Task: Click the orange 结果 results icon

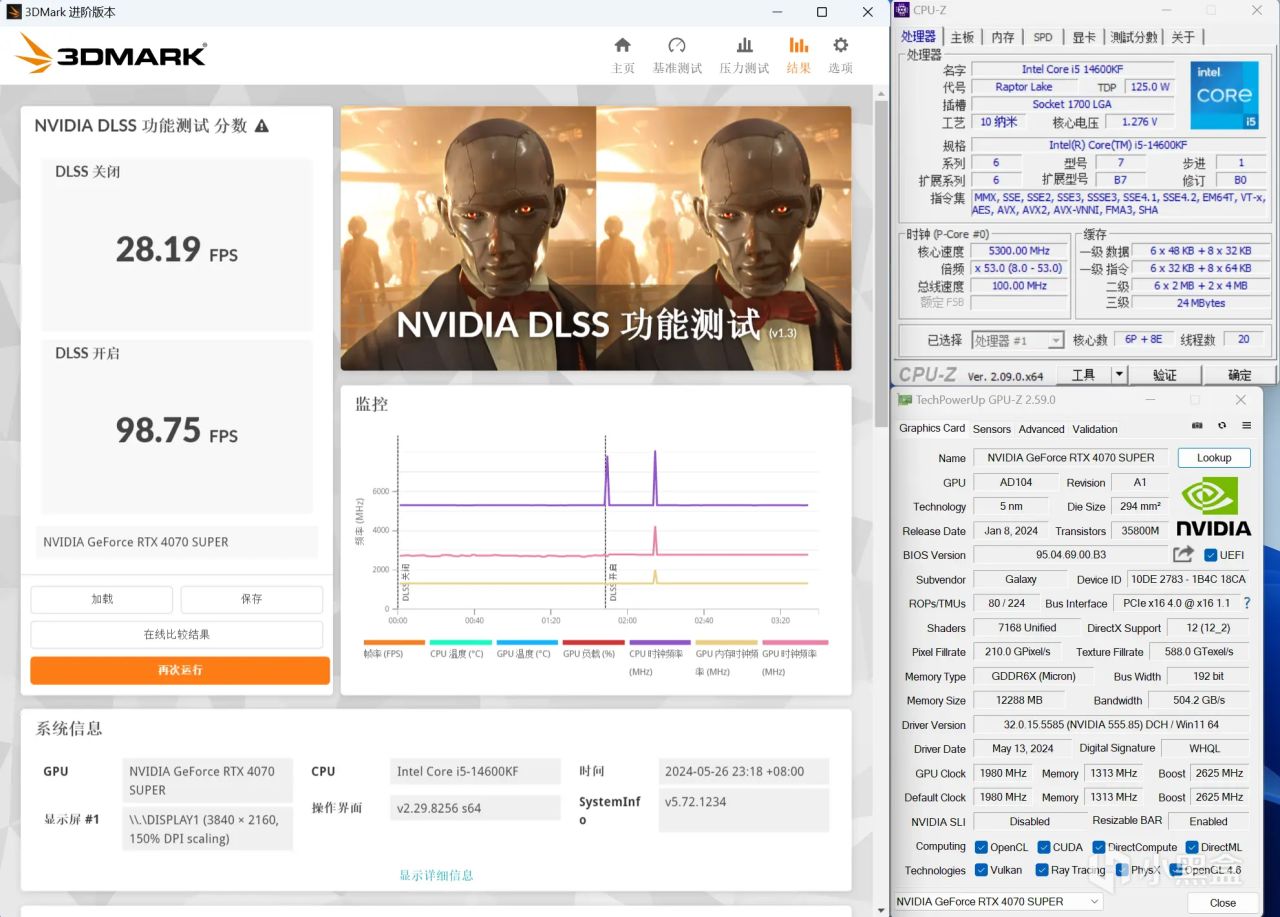Action: (x=798, y=47)
